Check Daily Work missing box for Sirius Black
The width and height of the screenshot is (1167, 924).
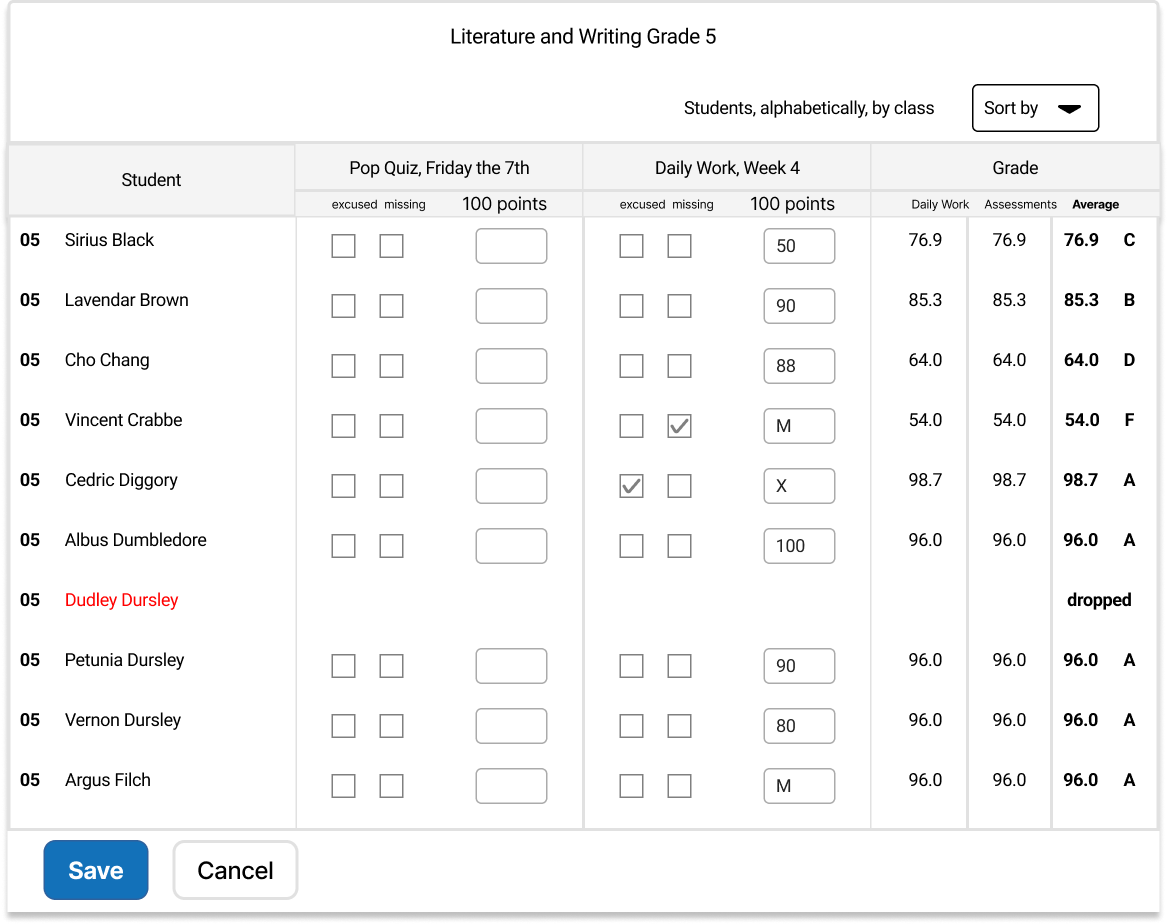pos(680,246)
